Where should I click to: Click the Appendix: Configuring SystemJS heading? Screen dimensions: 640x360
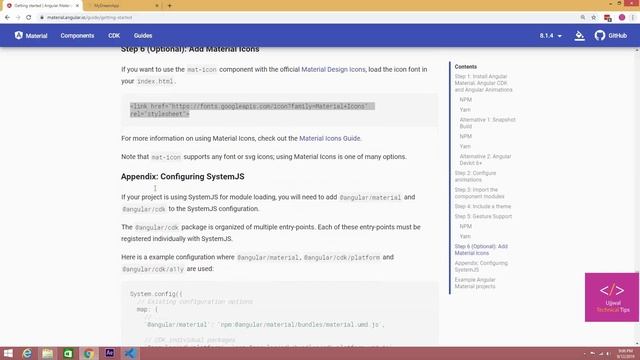(182, 176)
